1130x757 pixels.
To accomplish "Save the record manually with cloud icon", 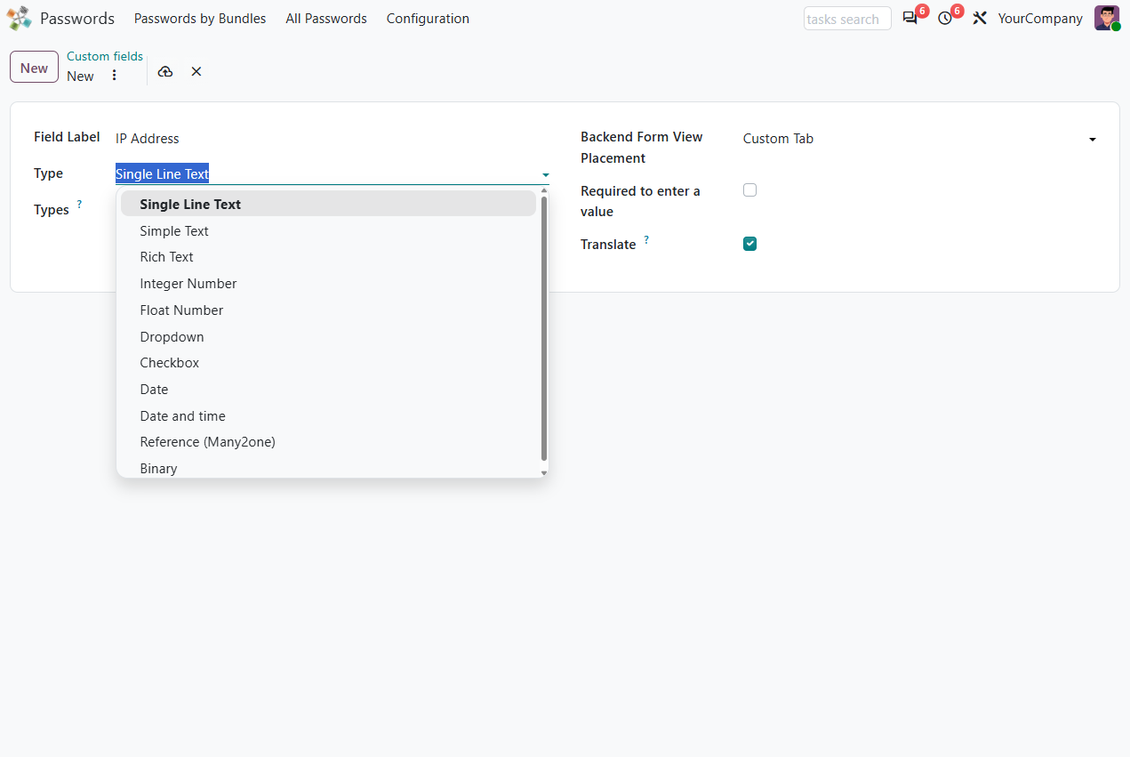I will coord(165,71).
